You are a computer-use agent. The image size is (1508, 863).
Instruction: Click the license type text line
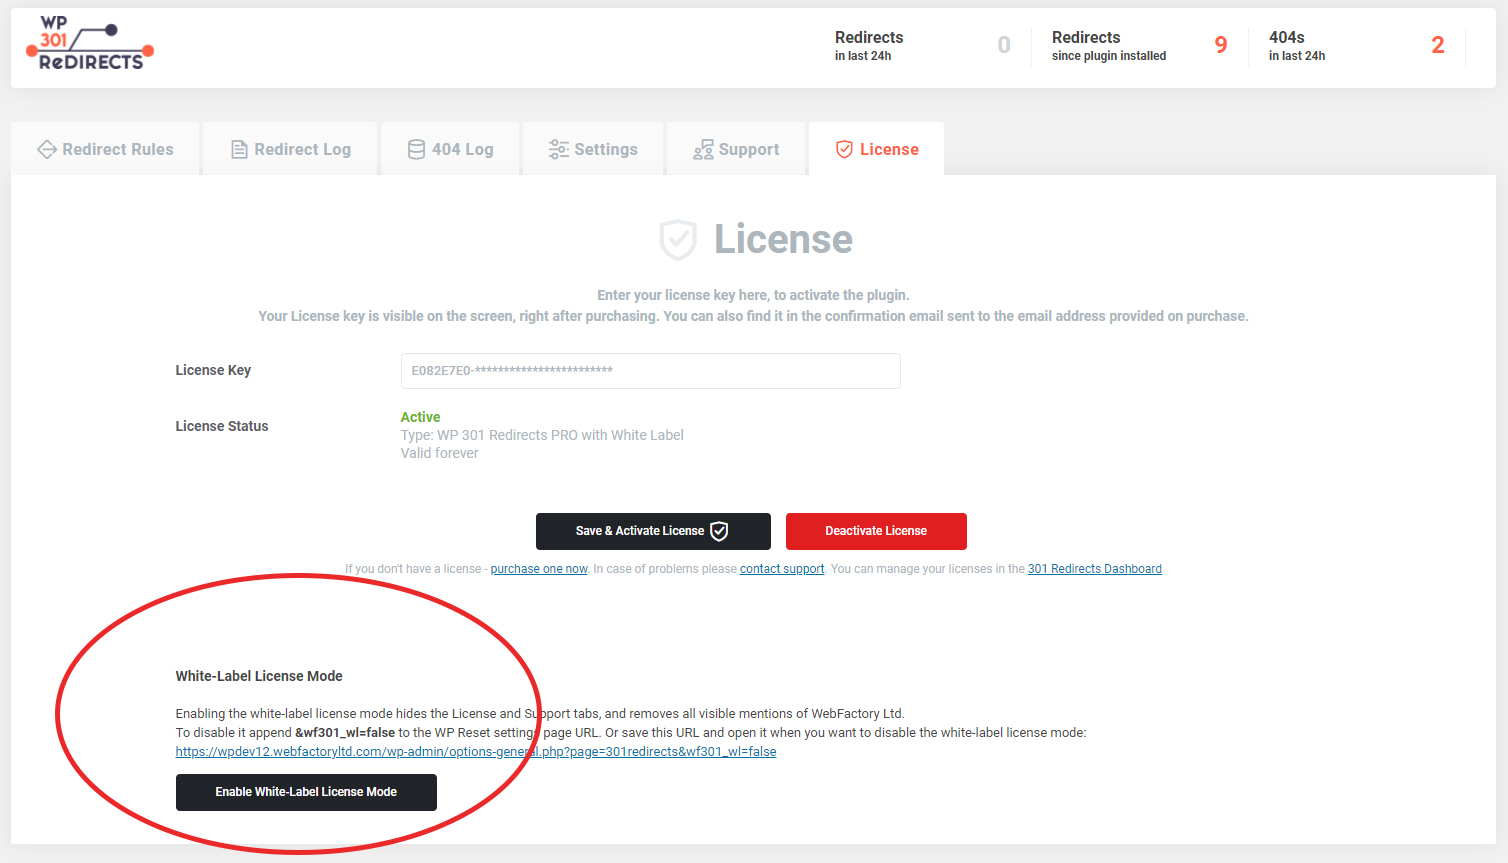(x=542, y=435)
